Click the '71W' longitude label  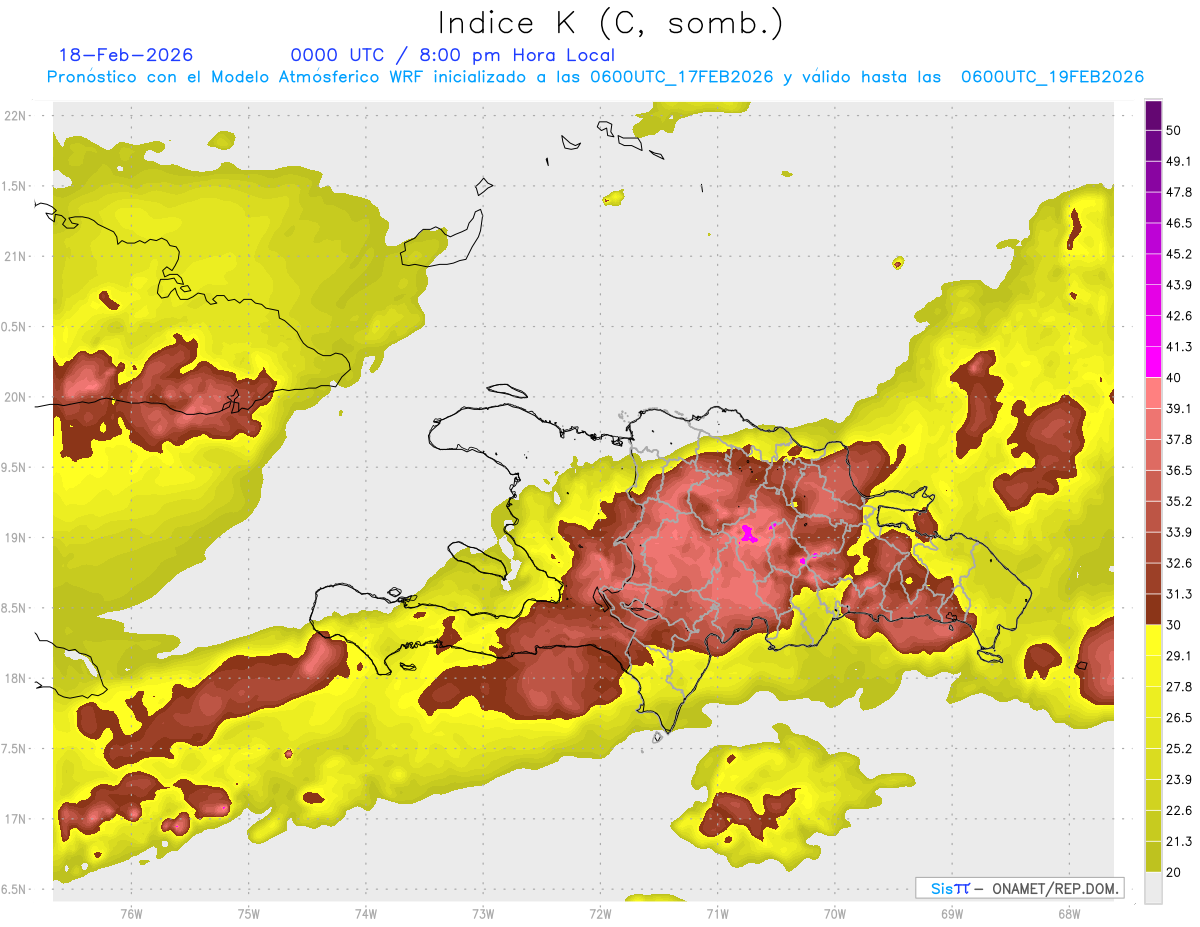click(717, 914)
